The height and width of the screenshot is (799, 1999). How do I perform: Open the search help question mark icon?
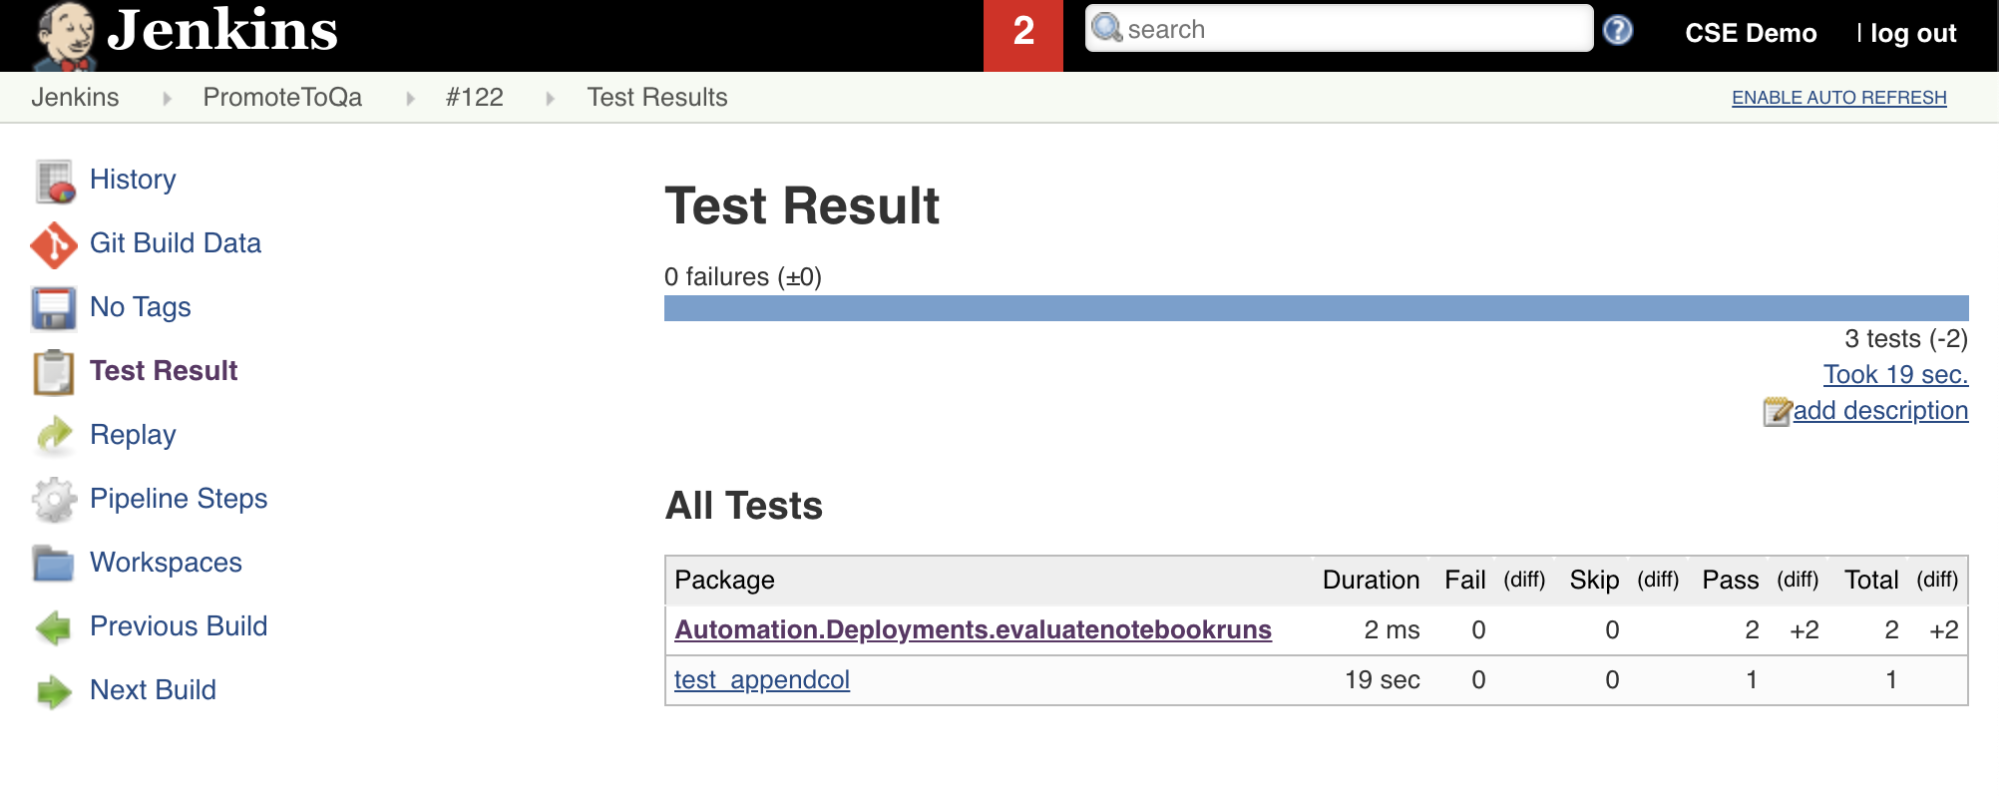click(1617, 31)
